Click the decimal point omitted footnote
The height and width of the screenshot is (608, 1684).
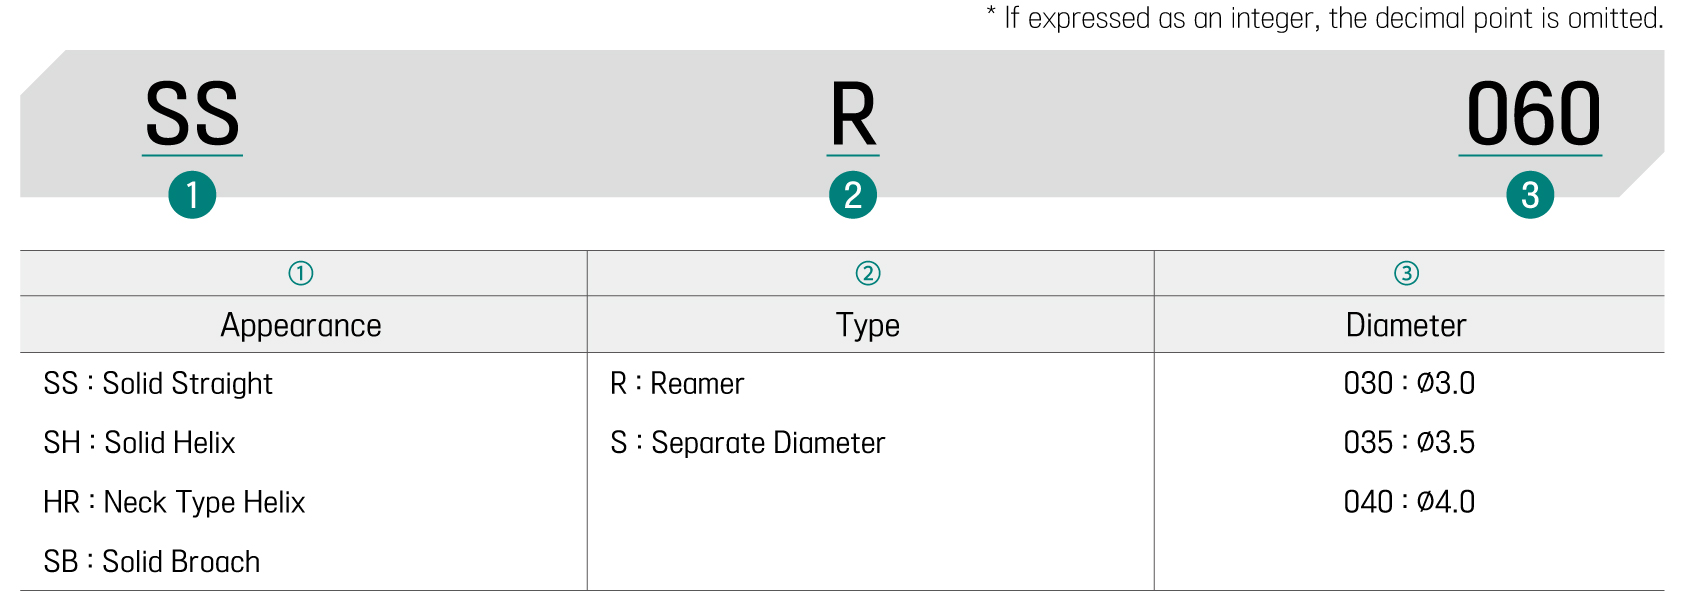coord(1324,18)
